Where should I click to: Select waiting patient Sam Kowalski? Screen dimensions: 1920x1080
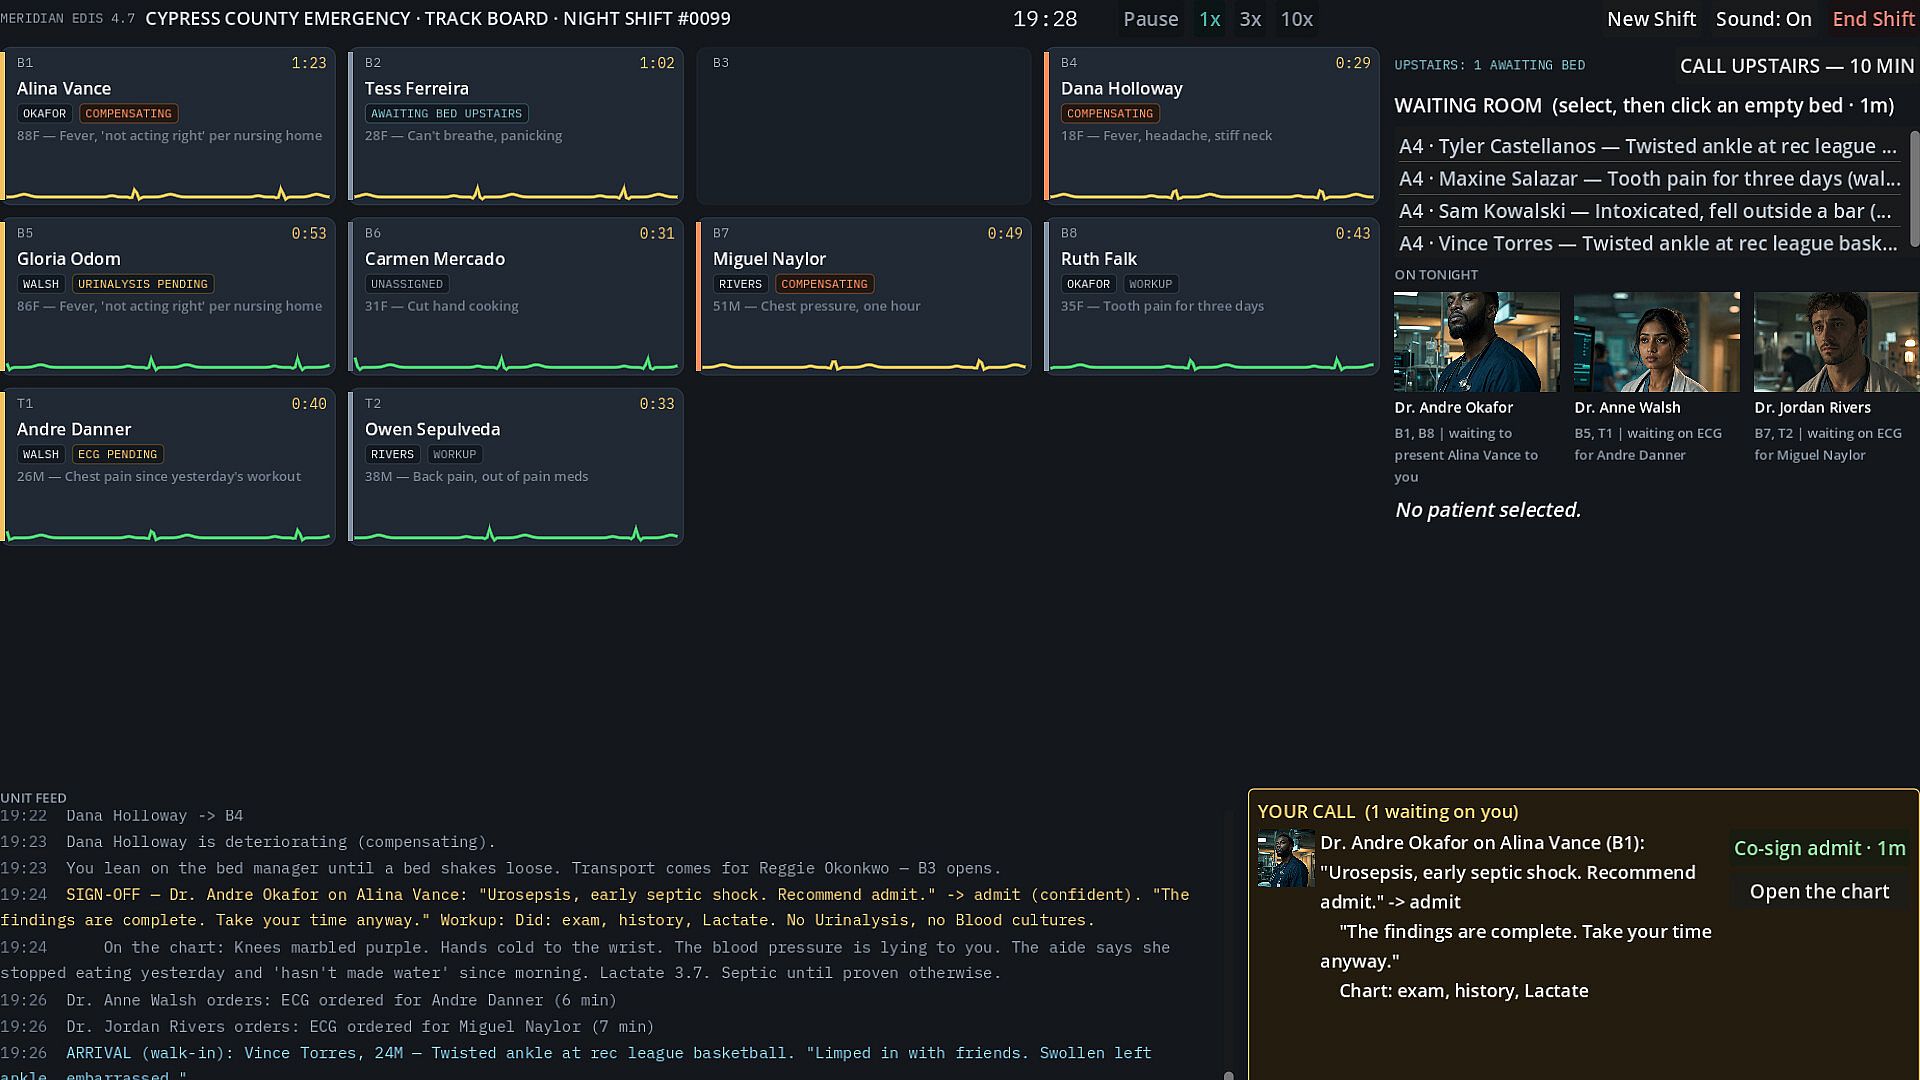1649,211
